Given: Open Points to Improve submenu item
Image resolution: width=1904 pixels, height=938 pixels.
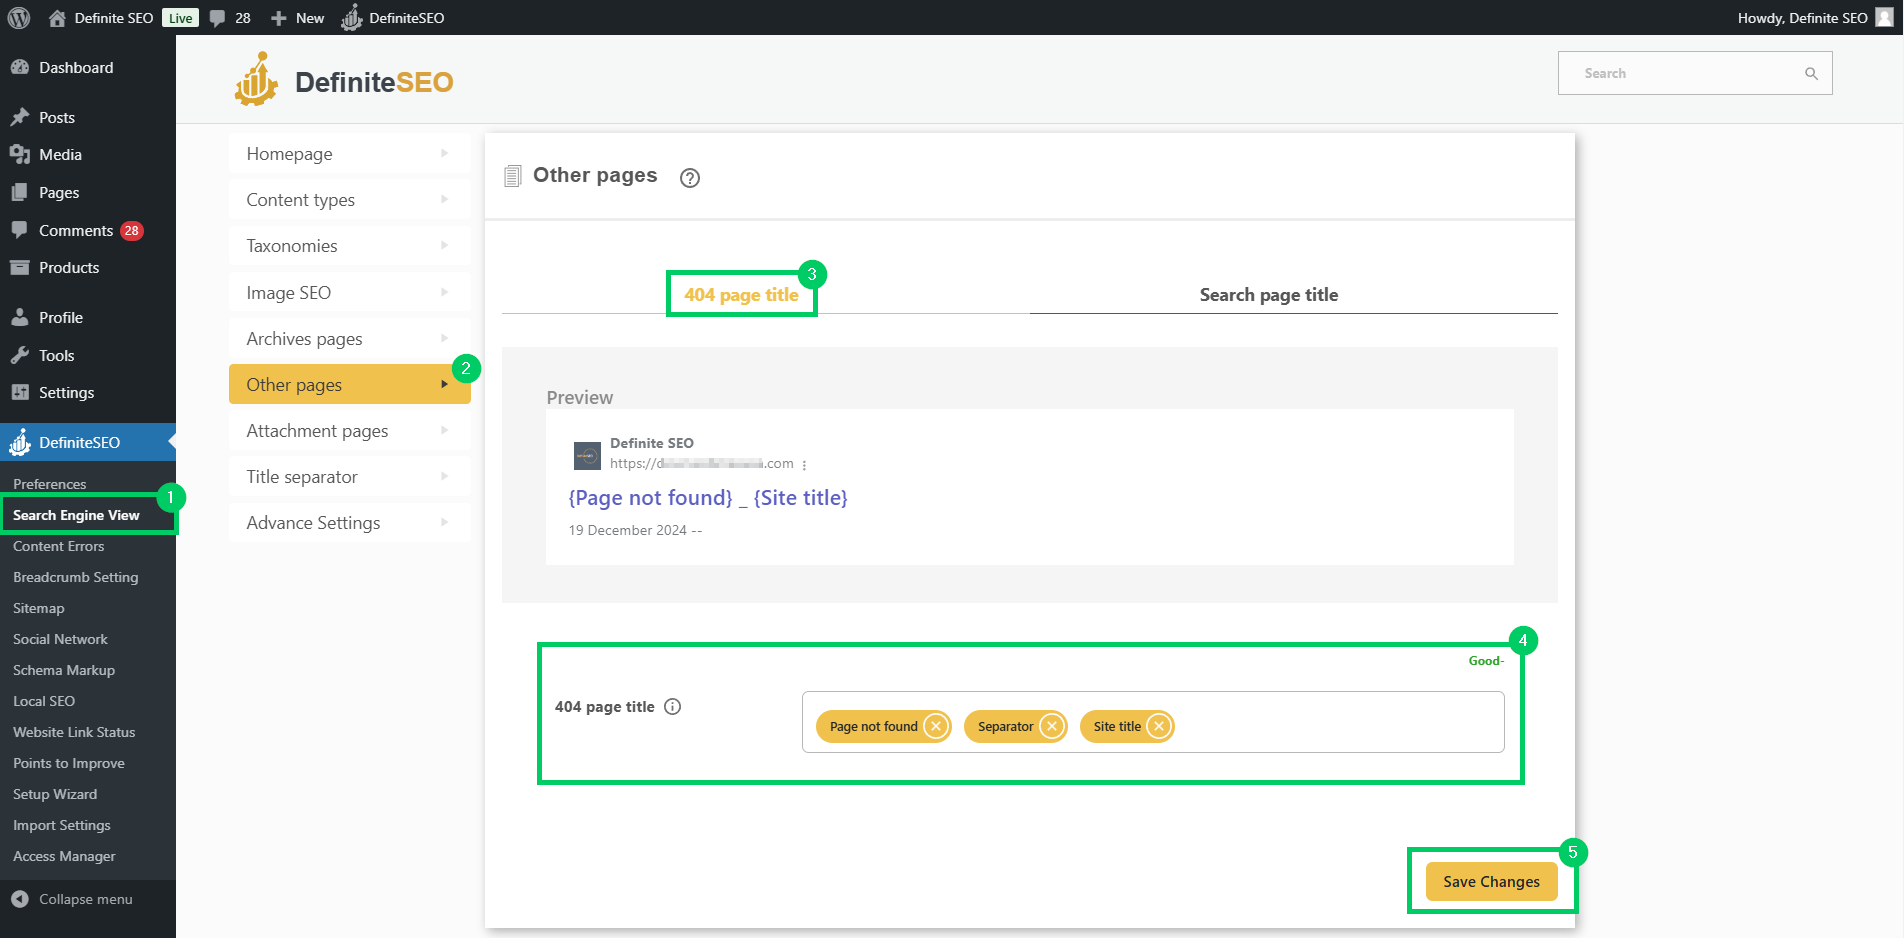Looking at the screenshot, I should [69, 763].
